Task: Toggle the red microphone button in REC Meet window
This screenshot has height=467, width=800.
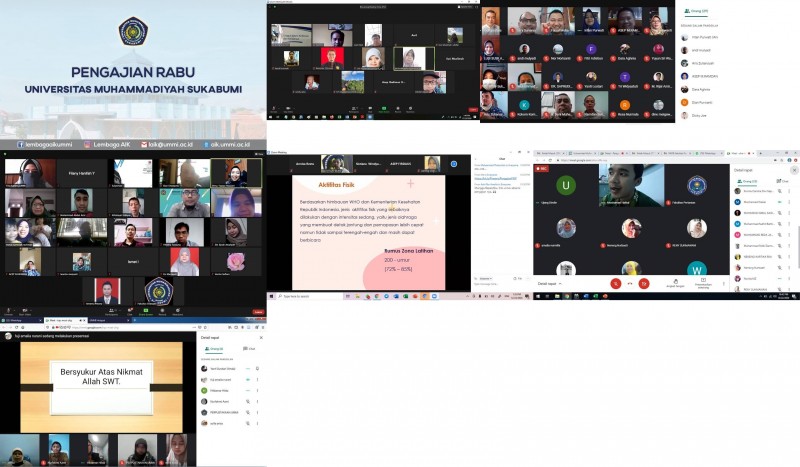Action: click(x=615, y=284)
